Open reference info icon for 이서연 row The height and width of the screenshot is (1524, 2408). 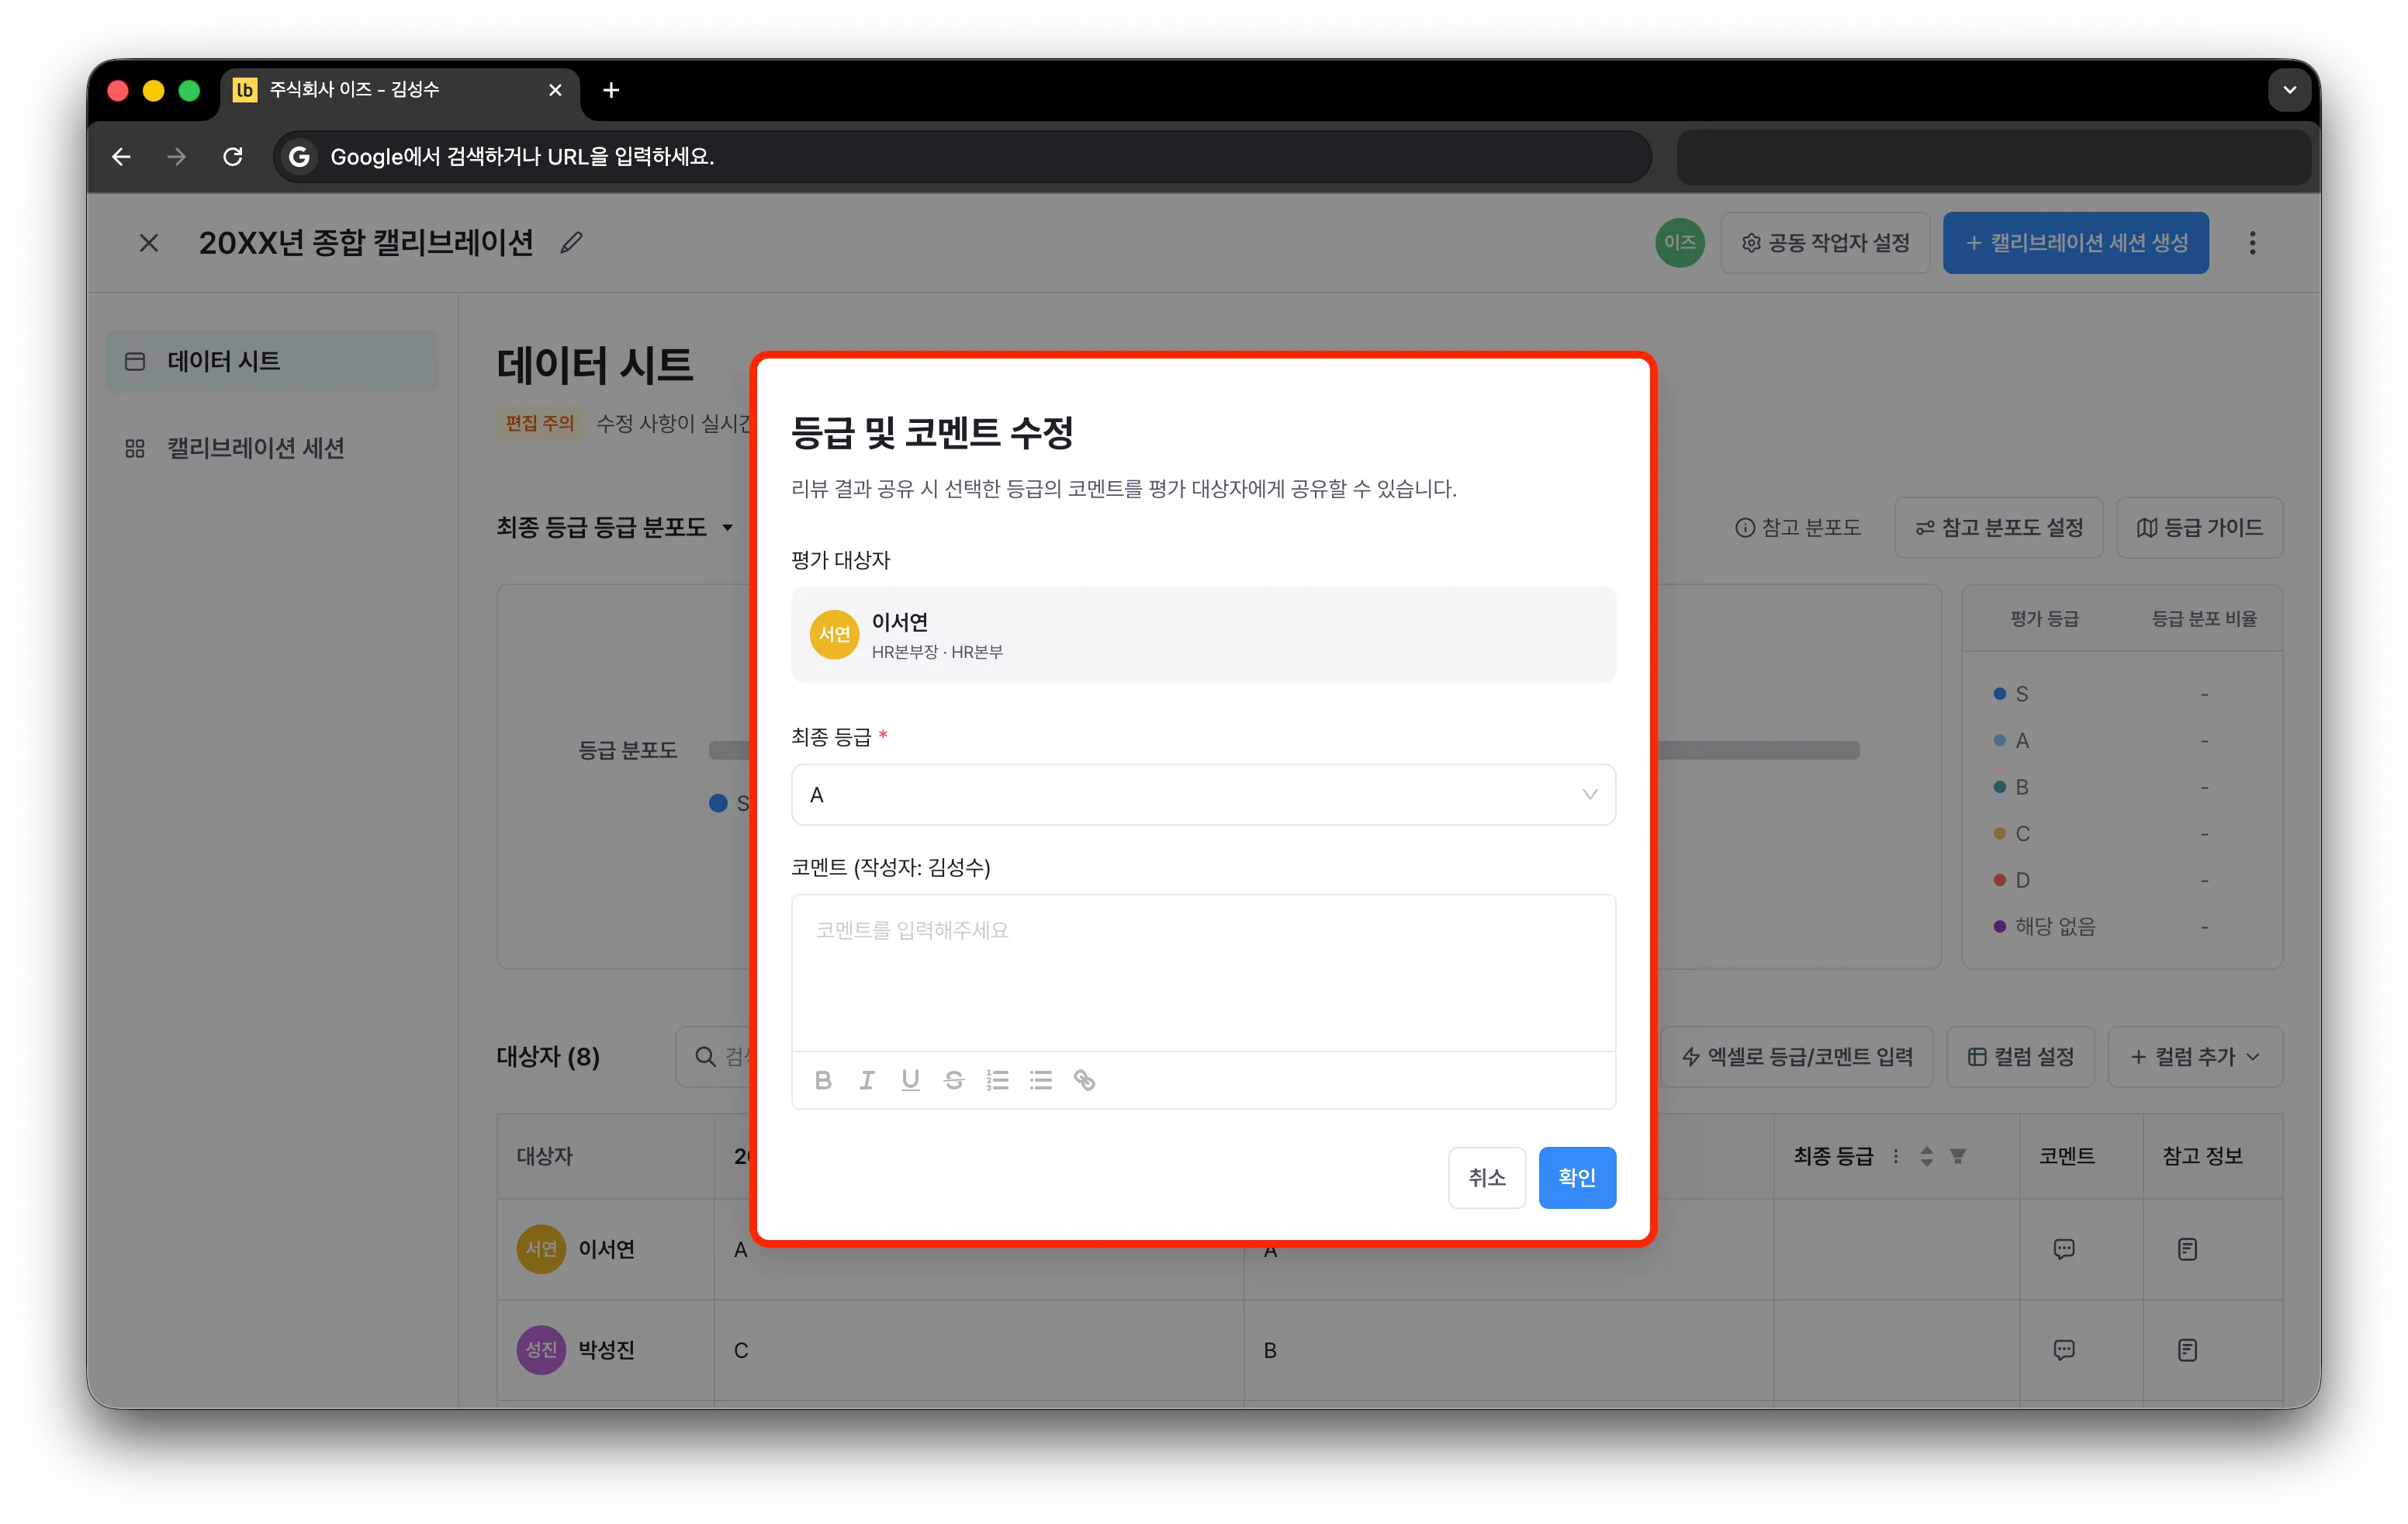point(2188,1250)
